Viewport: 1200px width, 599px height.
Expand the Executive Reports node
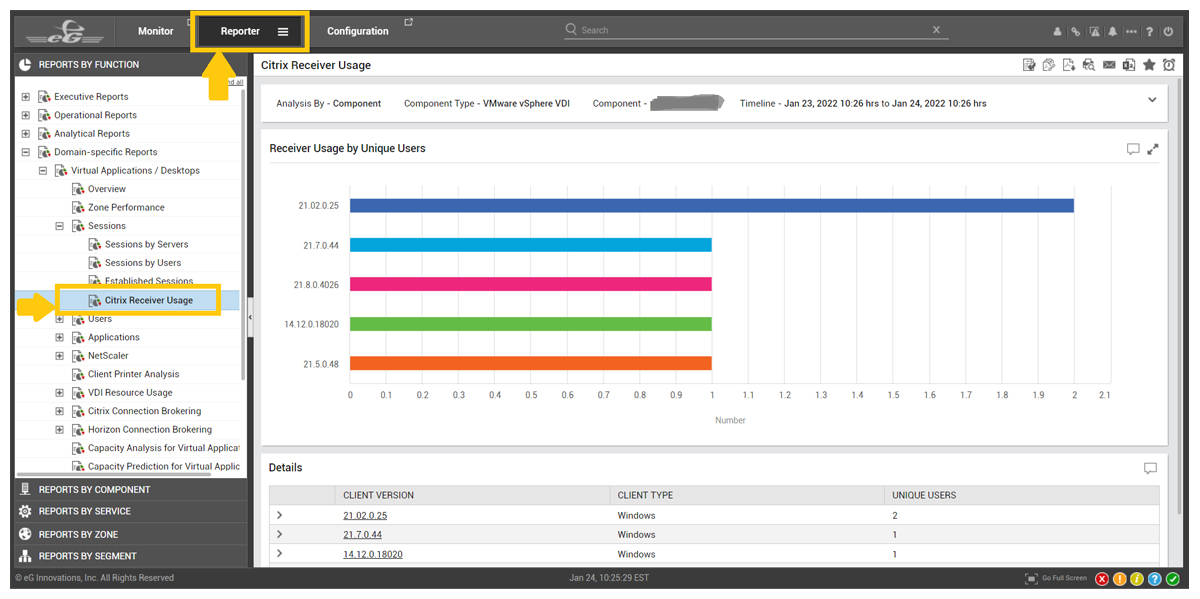(26, 97)
